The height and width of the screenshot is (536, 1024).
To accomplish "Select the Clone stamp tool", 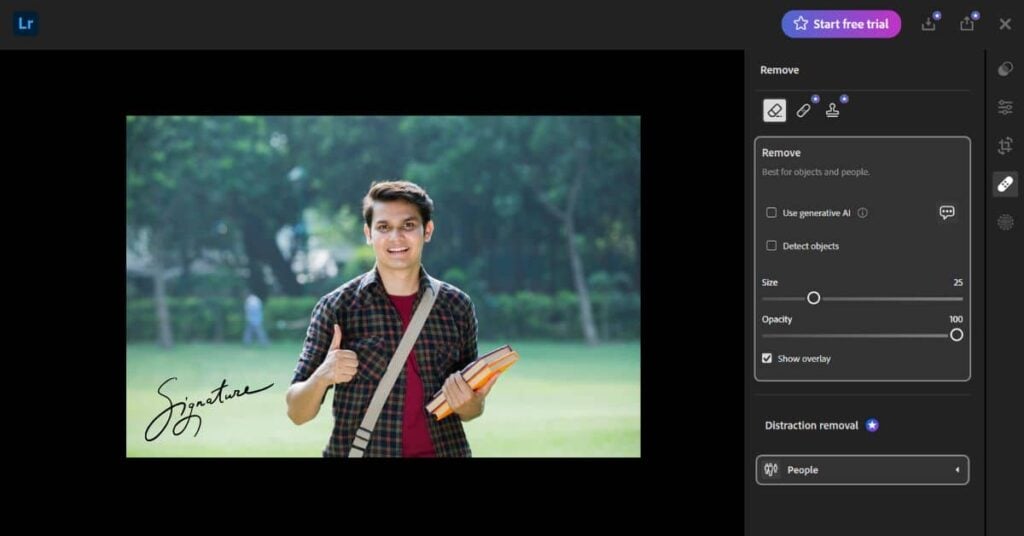I will coord(832,110).
